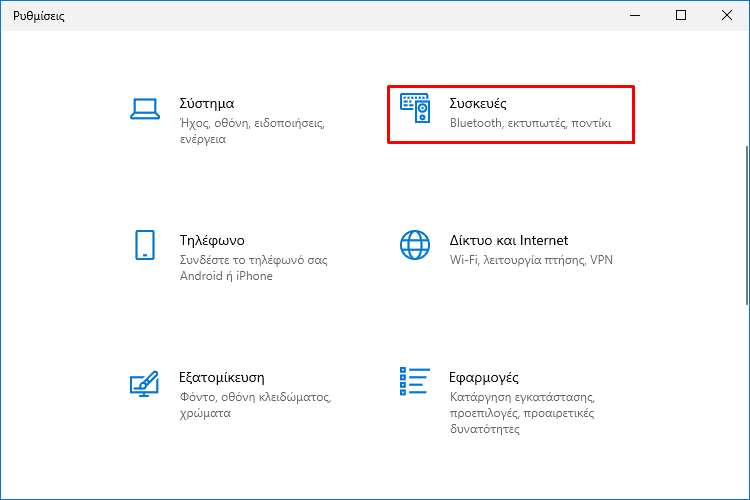Open the Εφαρμογές list icon
750x500 pixels.
(x=415, y=381)
